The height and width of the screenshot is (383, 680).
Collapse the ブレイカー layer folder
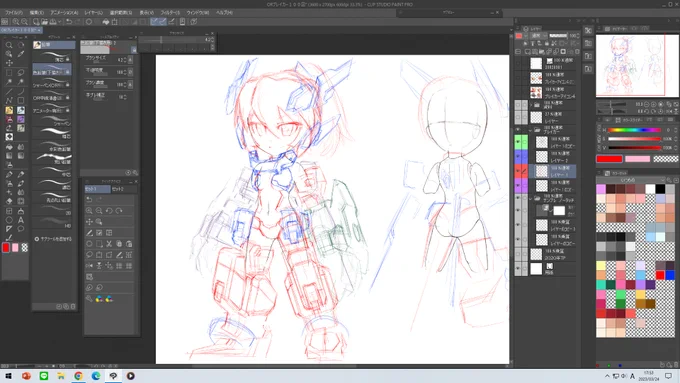click(530, 130)
